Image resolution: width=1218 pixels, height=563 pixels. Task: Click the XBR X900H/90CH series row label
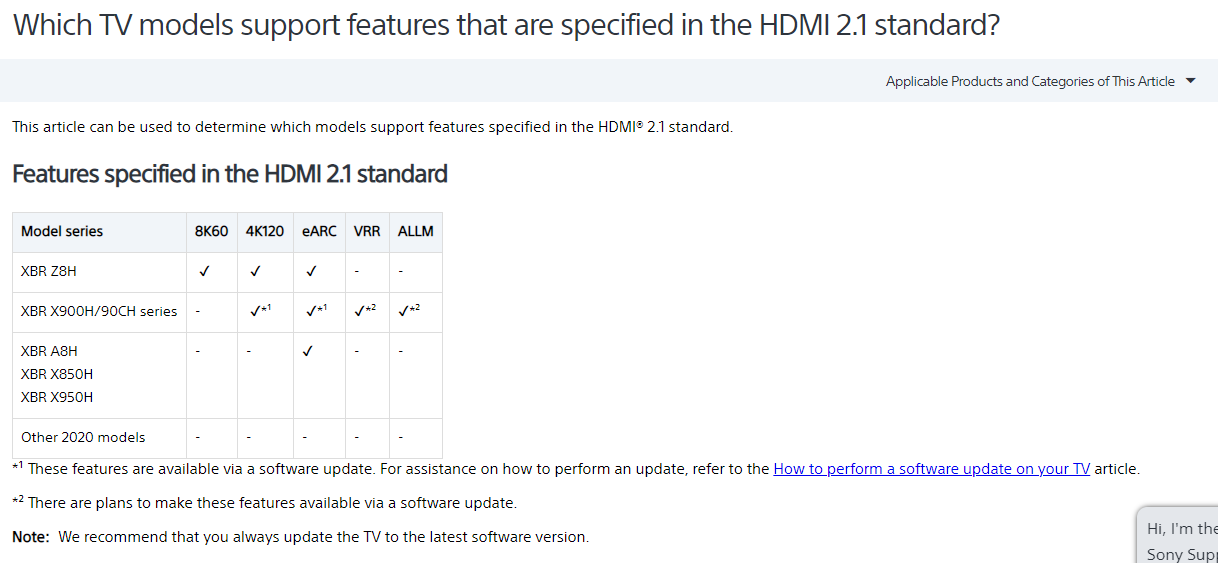99,311
